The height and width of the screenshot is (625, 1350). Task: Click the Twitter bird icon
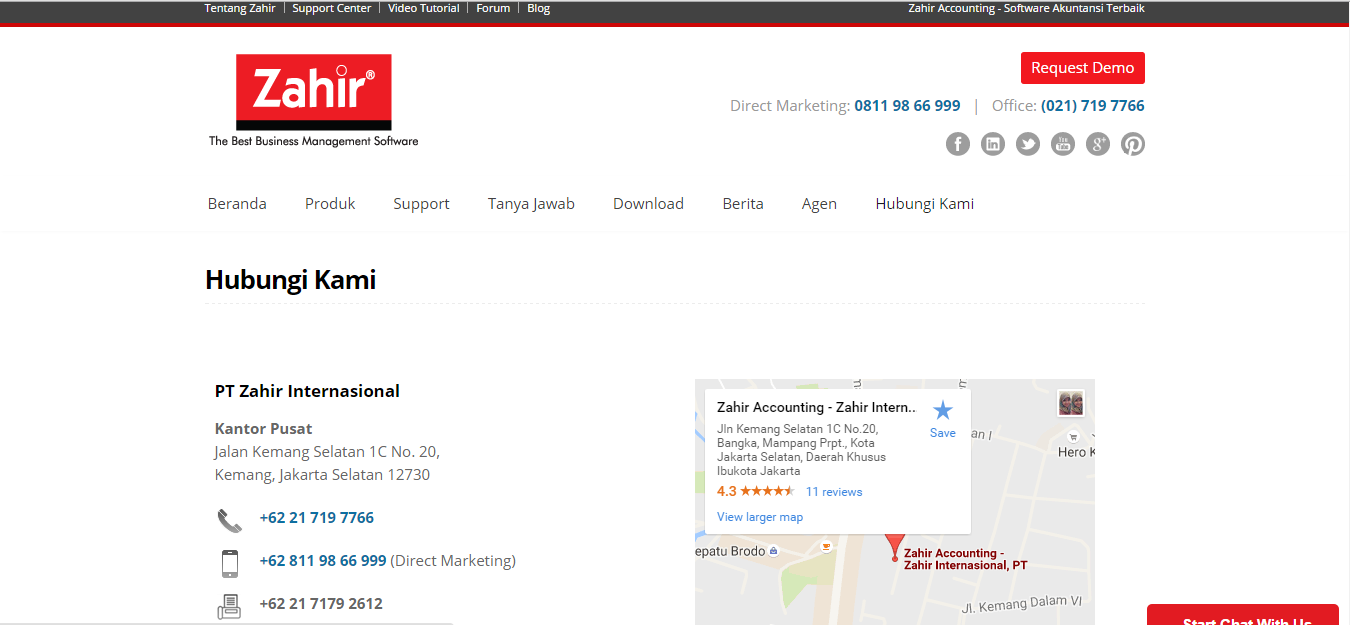click(1027, 144)
